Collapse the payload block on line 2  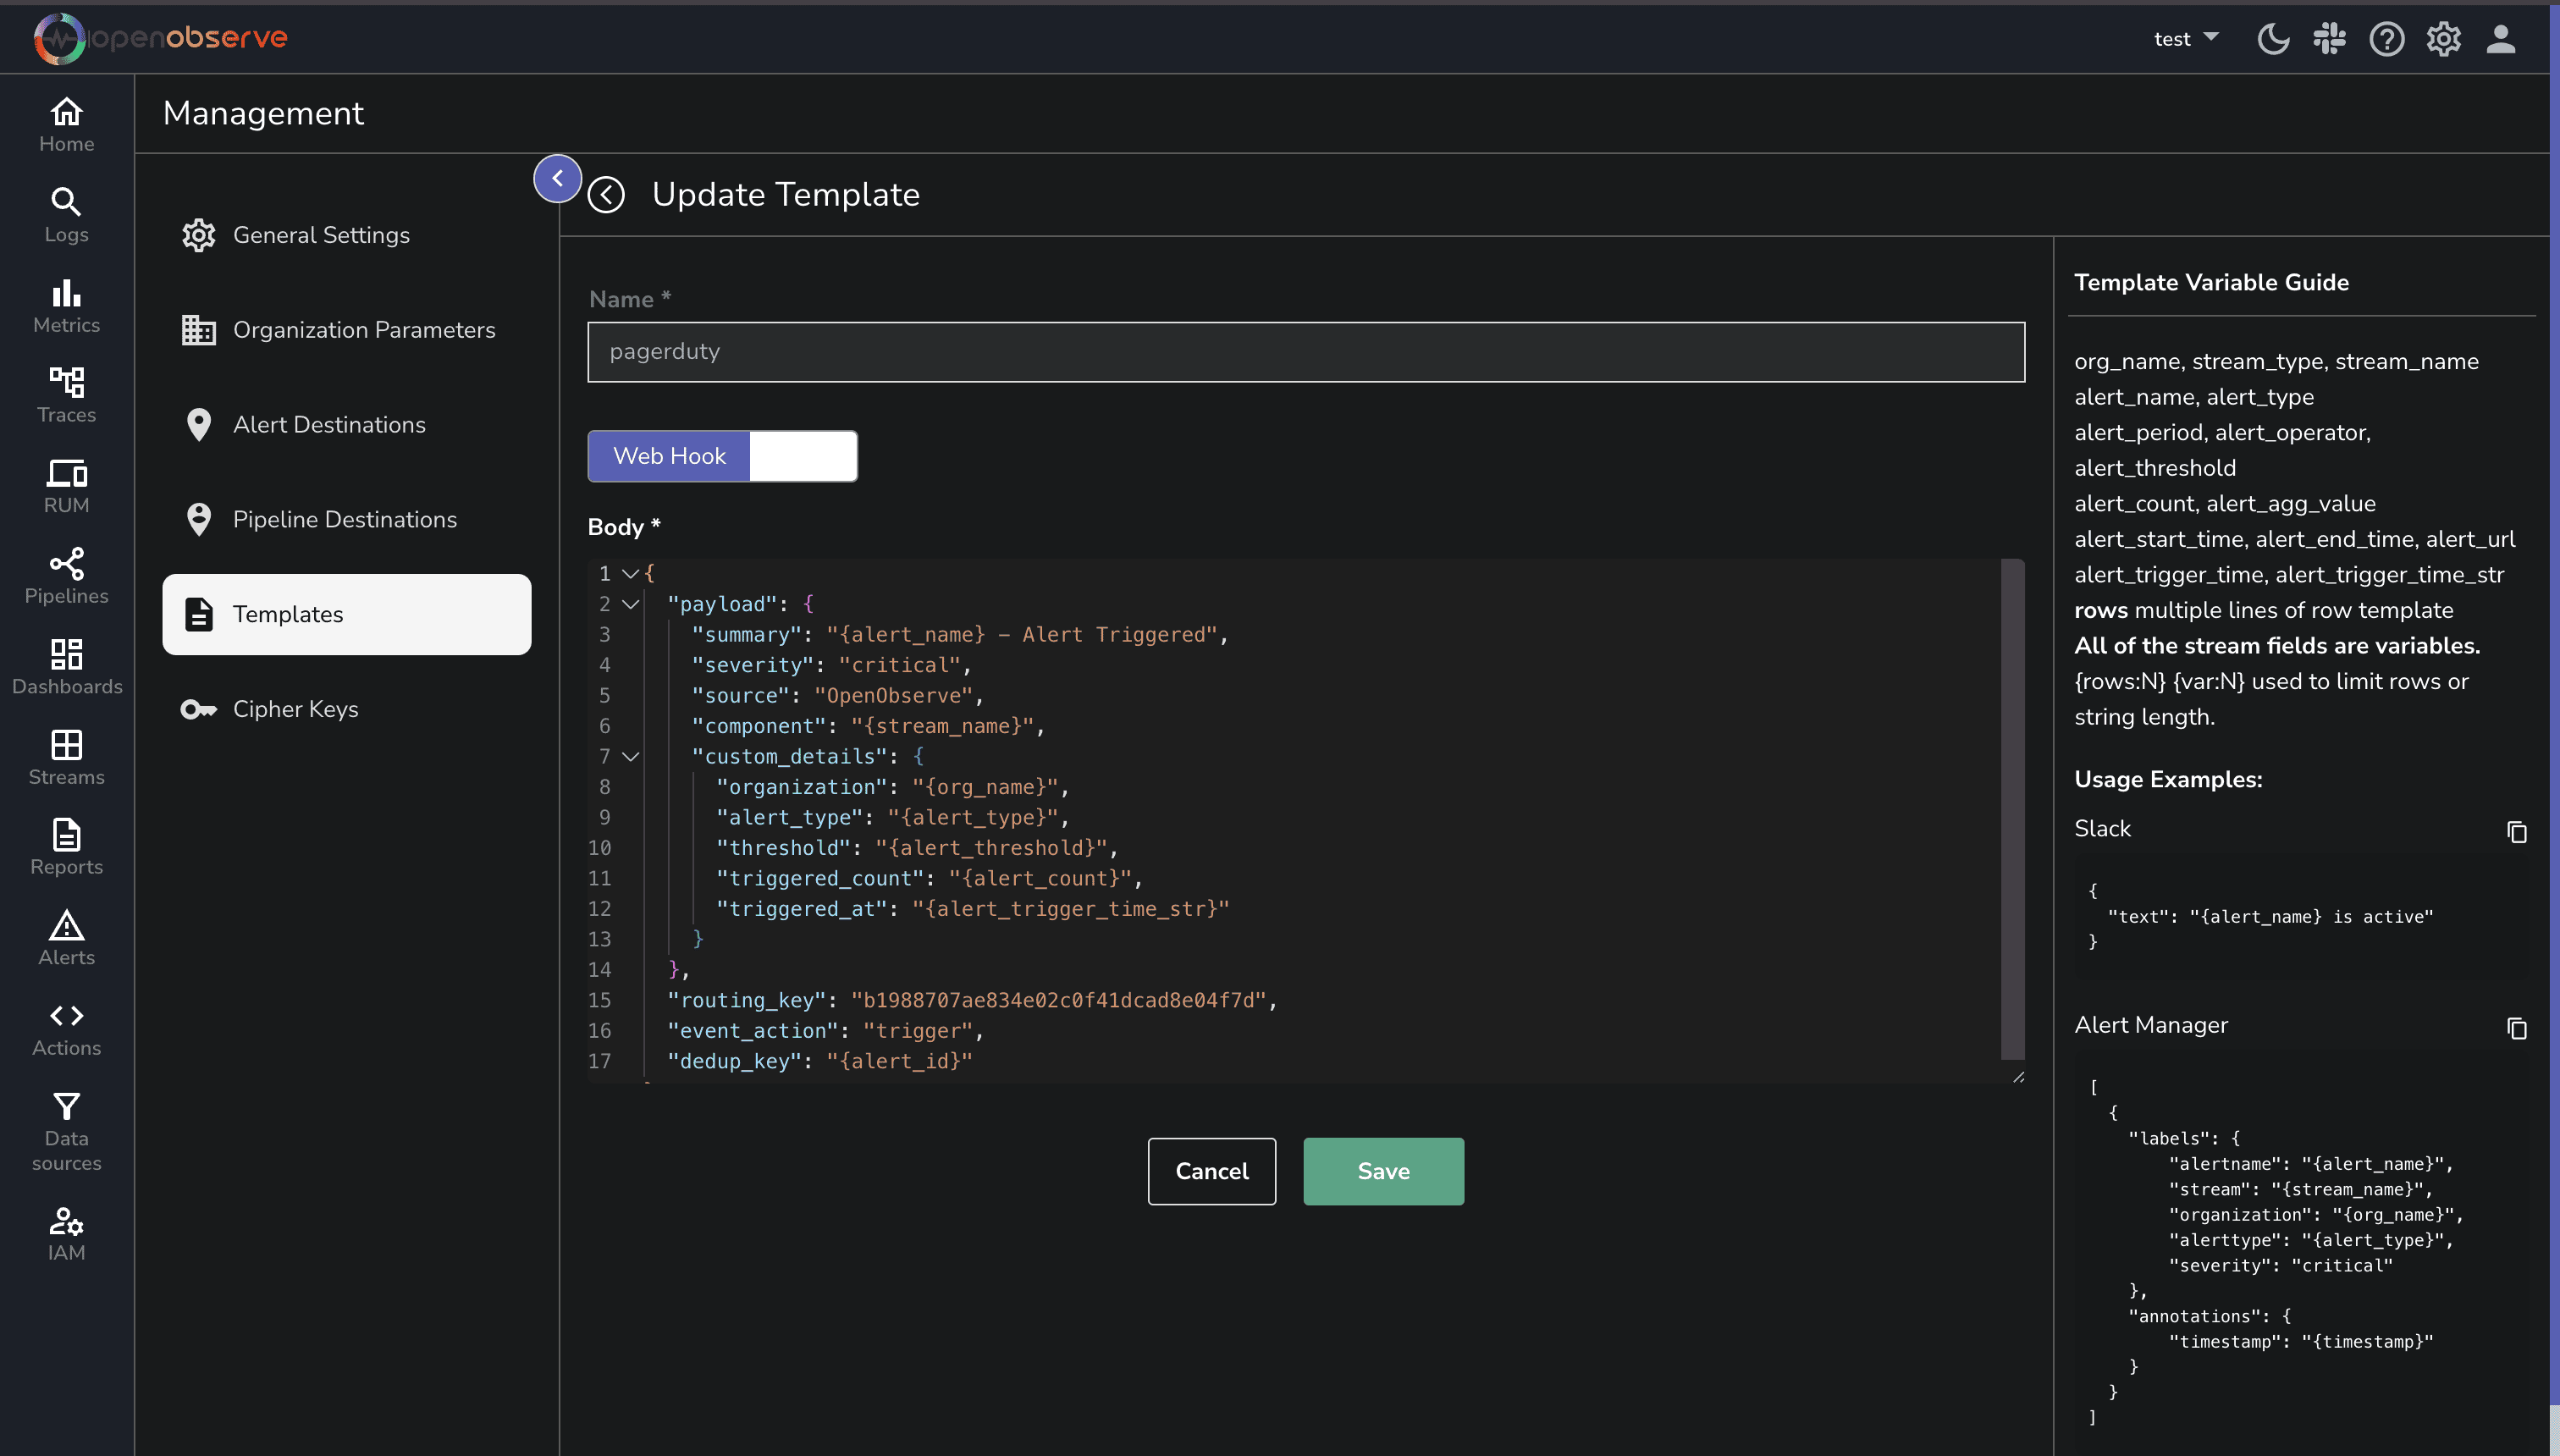pyautogui.click(x=630, y=604)
